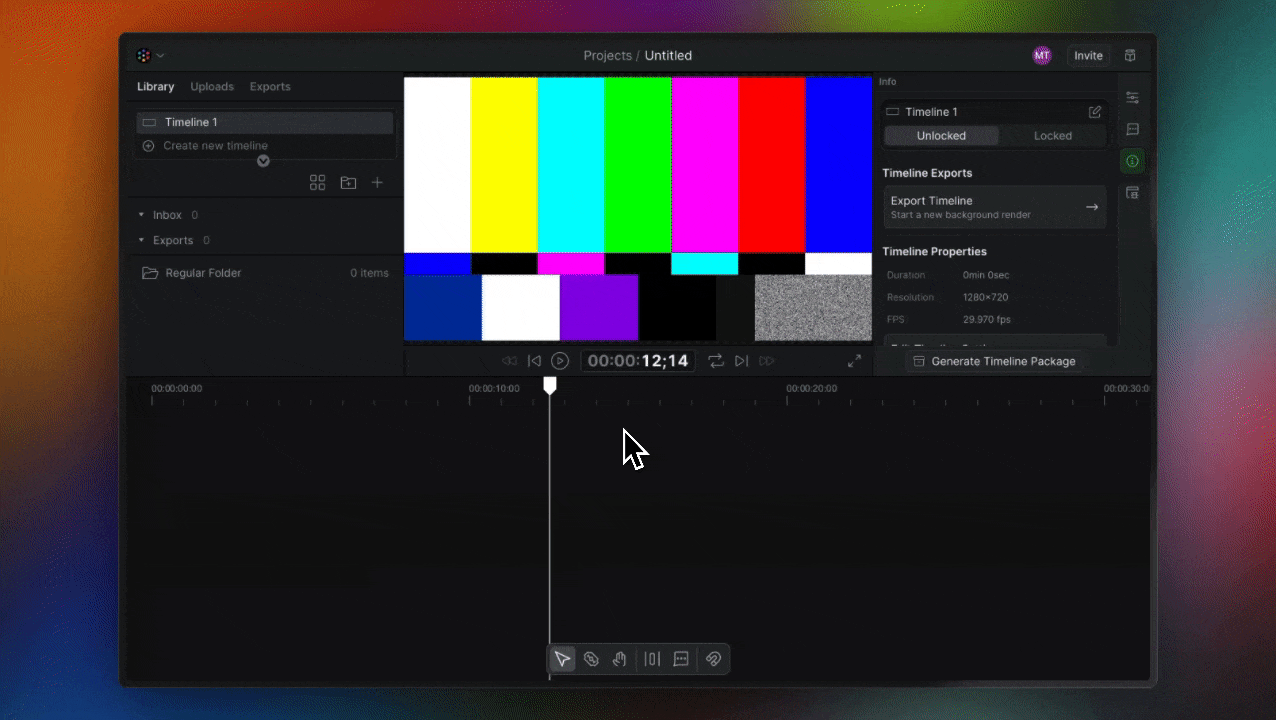The image size is (1276, 720).
Task: Click the plus add icon in library
Action: click(x=377, y=183)
